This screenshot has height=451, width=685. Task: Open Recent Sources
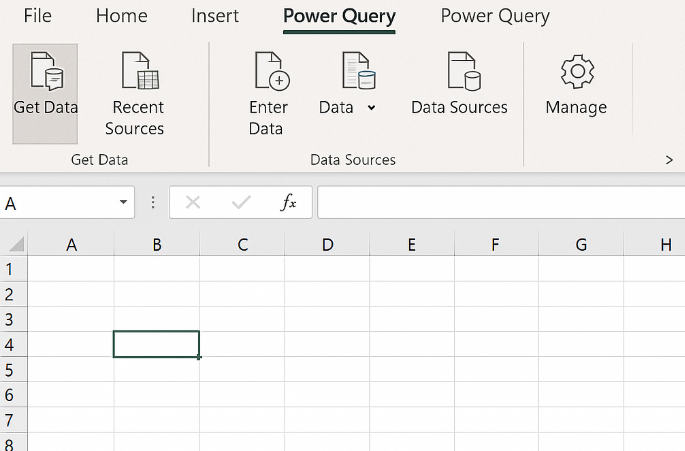[135, 94]
